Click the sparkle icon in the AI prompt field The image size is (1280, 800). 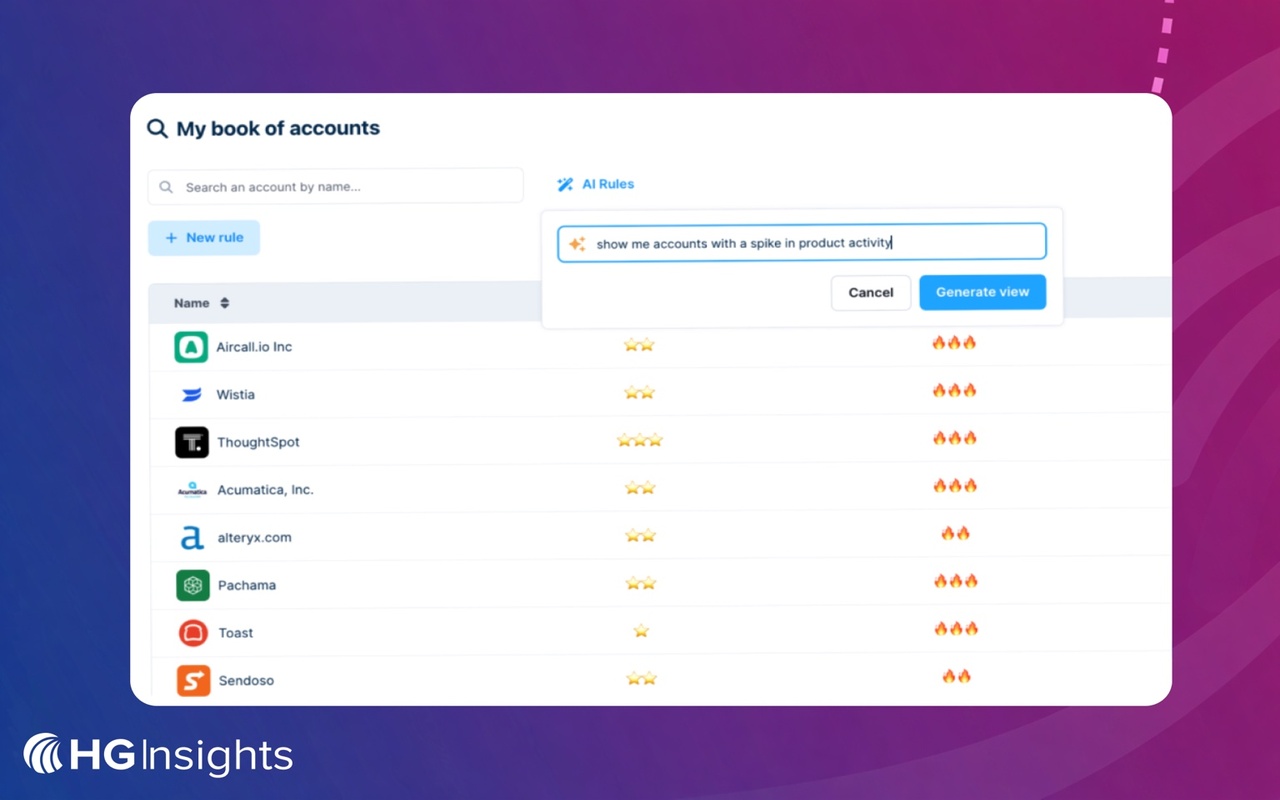[577, 244]
